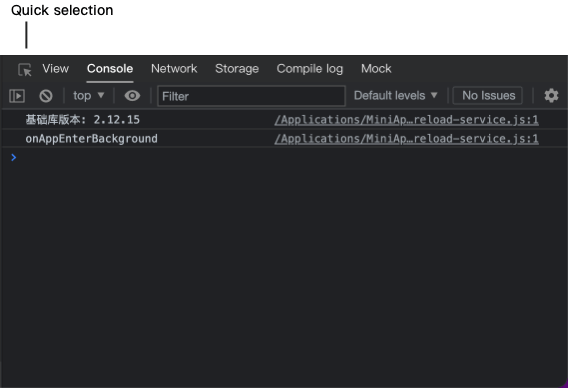Open the Default levels dropdown
Image resolution: width=568 pixels, height=388 pixels.
(396, 96)
